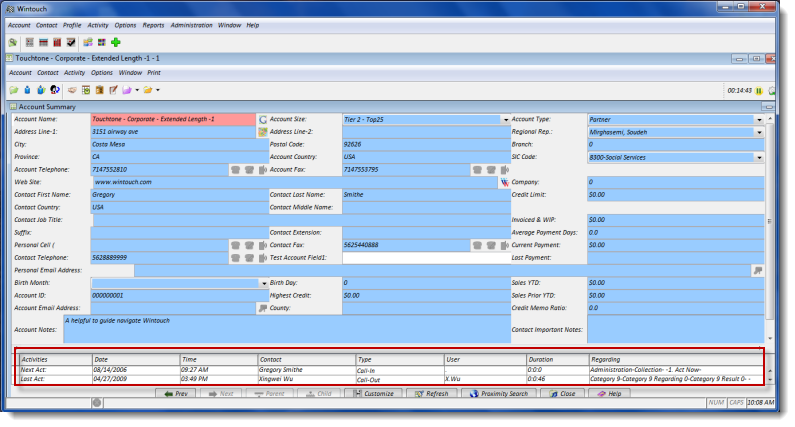Click the Refresh button
The width and height of the screenshot is (795, 427).
(431, 394)
